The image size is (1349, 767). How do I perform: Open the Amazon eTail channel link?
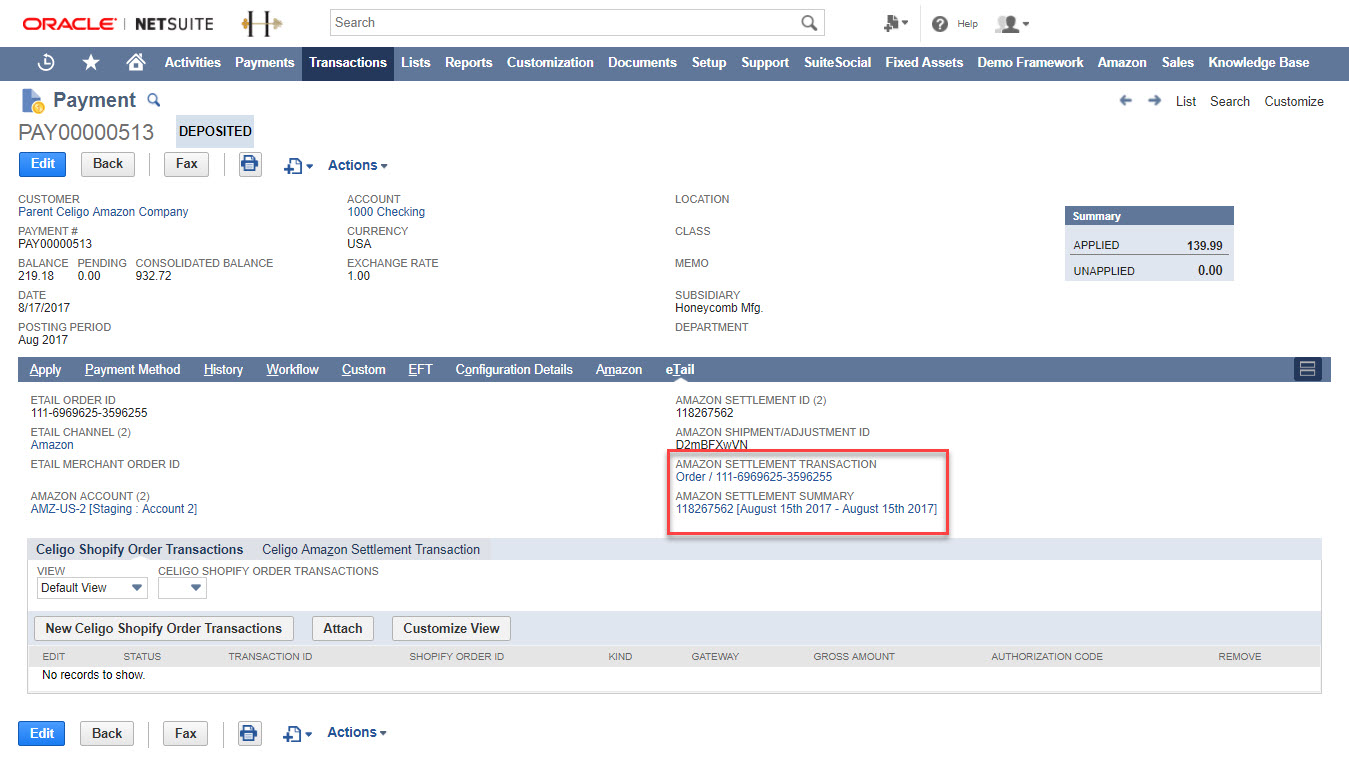pyautogui.click(x=52, y=445)
